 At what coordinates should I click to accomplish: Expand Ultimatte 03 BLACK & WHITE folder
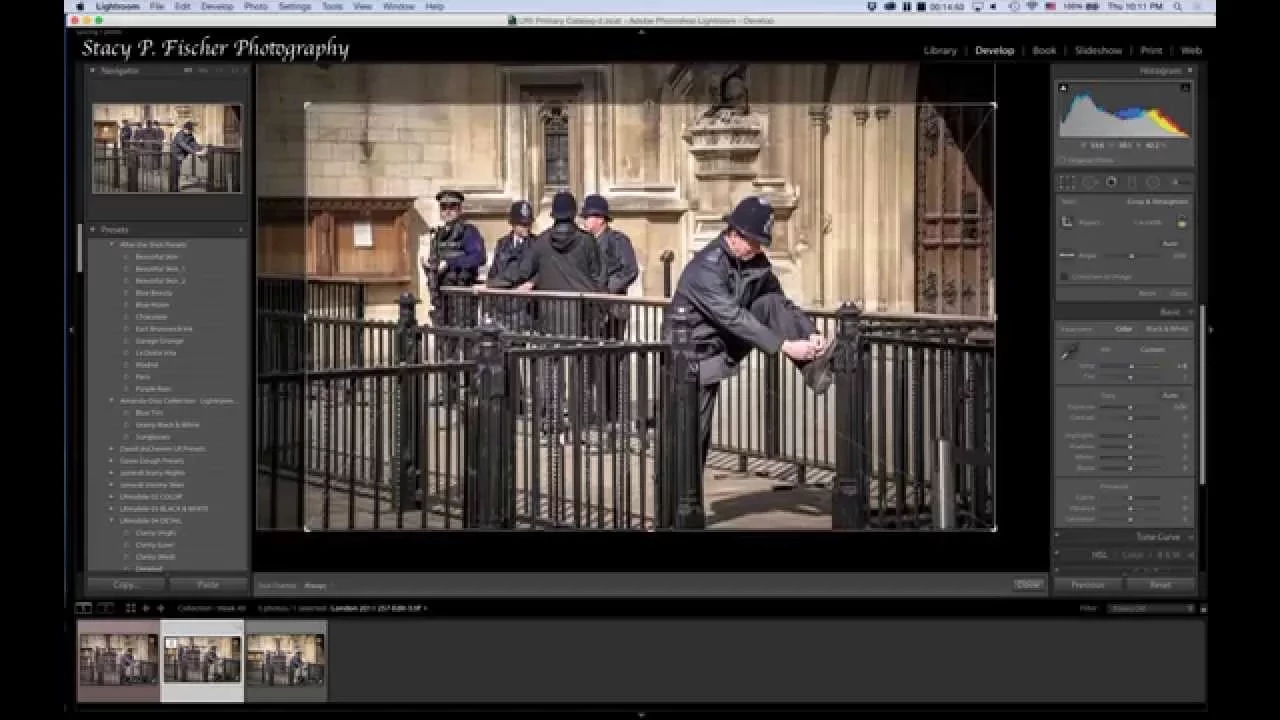tap(112, 509)
